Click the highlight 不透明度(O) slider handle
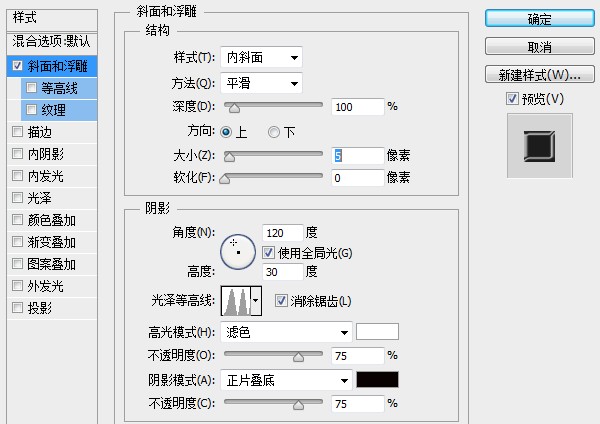The width and height of the screenshot is (600, 424). [x=298, y=357]
